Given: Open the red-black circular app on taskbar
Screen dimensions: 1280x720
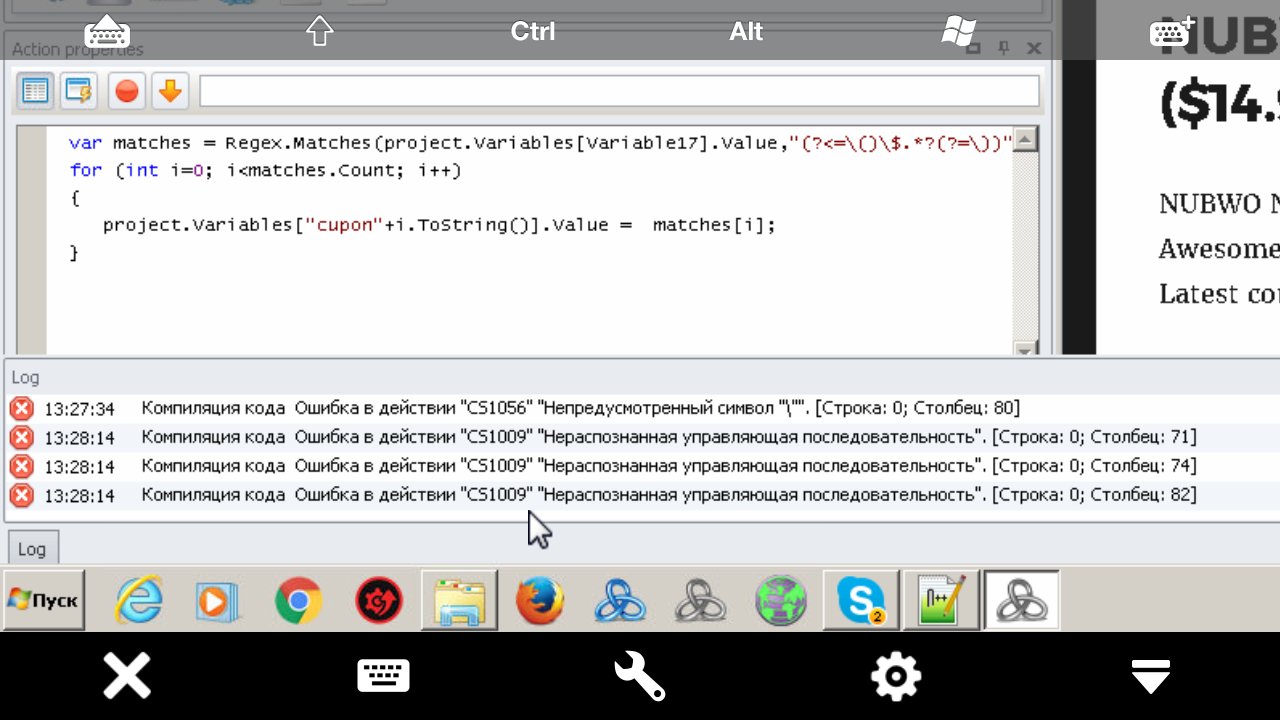Looking at the screenshot, I should click(379, 601).
